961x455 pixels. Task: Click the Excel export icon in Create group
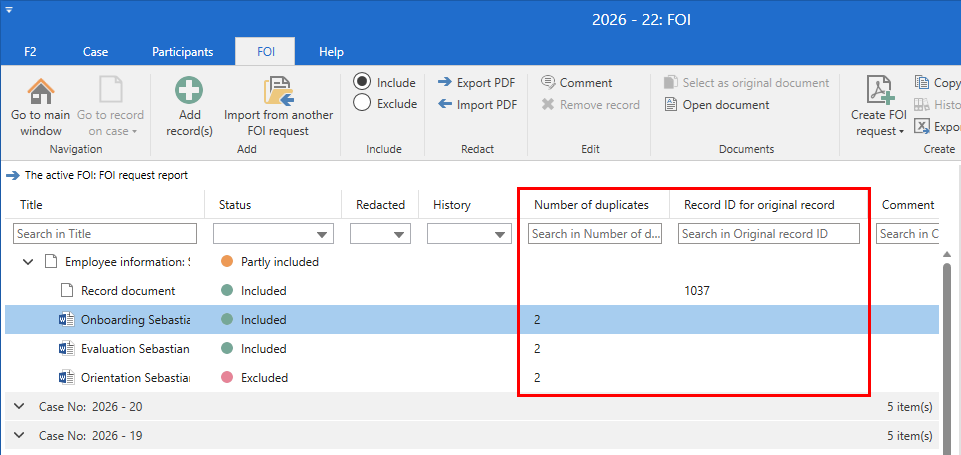point(922,126)
